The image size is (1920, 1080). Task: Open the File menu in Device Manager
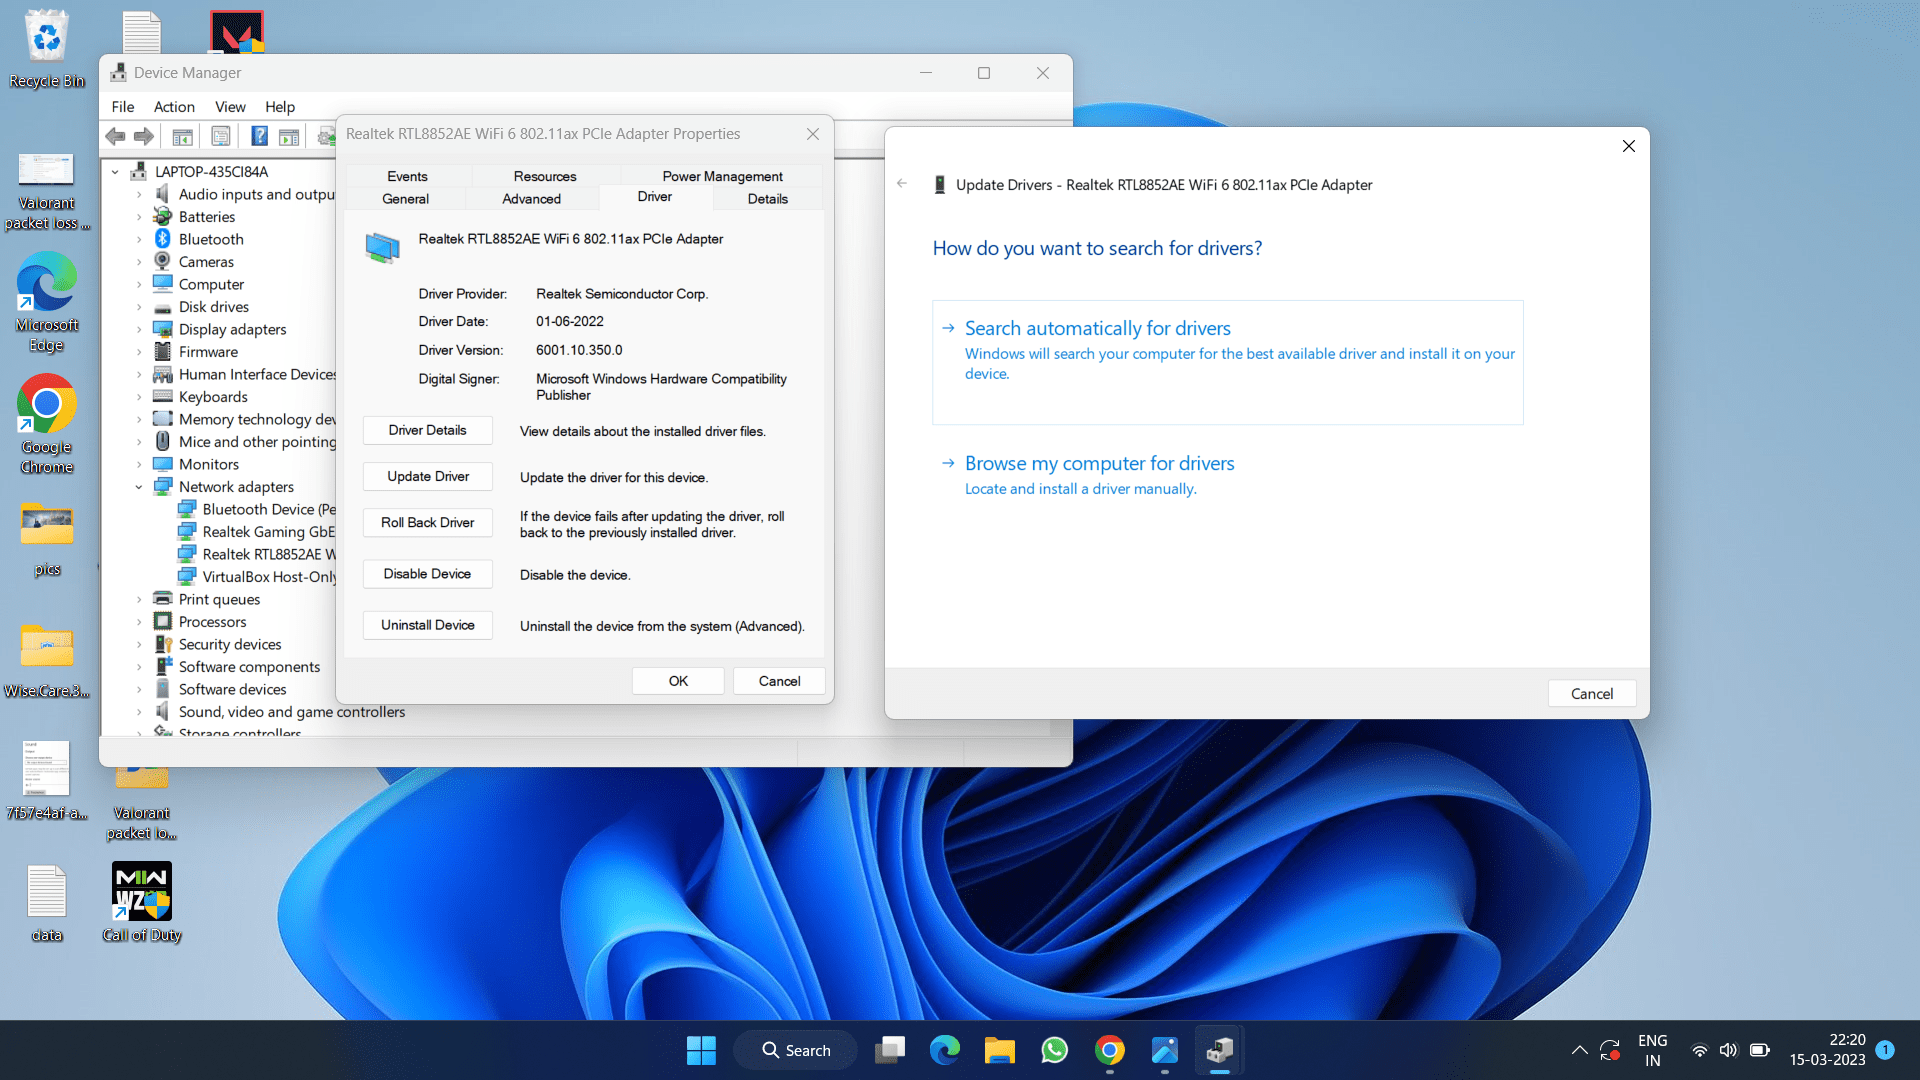tap(123, 106)
